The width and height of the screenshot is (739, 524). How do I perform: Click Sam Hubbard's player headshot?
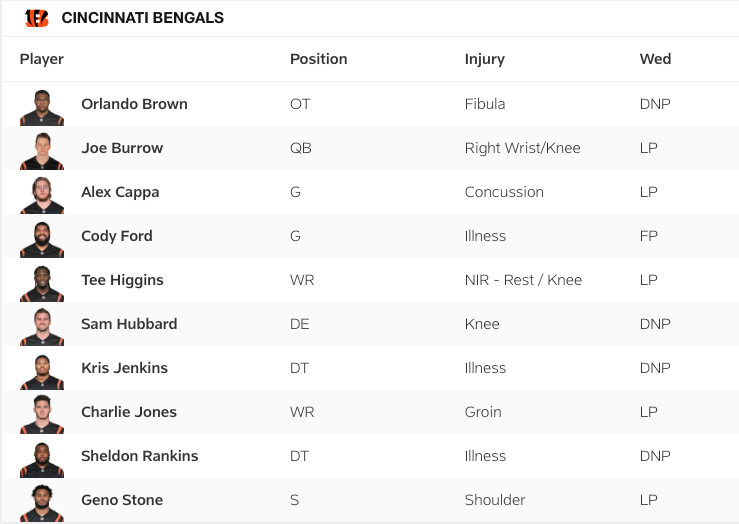[x=42, y=325]
